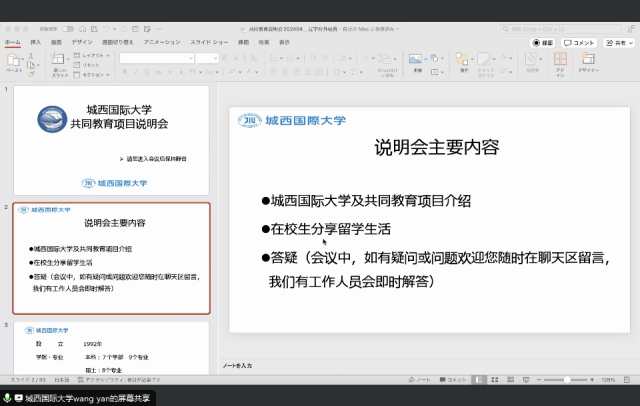Image resolution: width=640 pixels, height=406 pixels.
Task: Click the zoom in plus icon
Action: pyautogui.click(x=592, y=380)
